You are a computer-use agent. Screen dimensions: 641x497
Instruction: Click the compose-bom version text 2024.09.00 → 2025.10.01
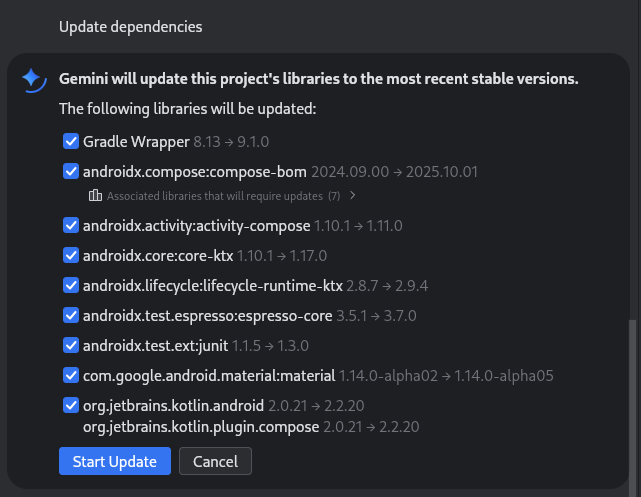(394, 171)
